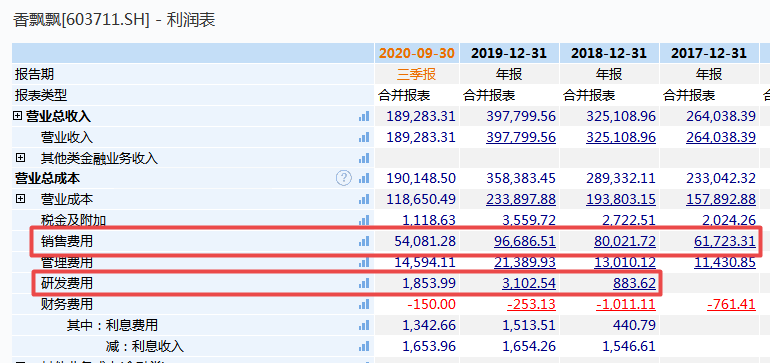The width and height of the screenshot is (770, 363).
Task: Click the 报表类型 row label
Action: [x=41, y=95]
